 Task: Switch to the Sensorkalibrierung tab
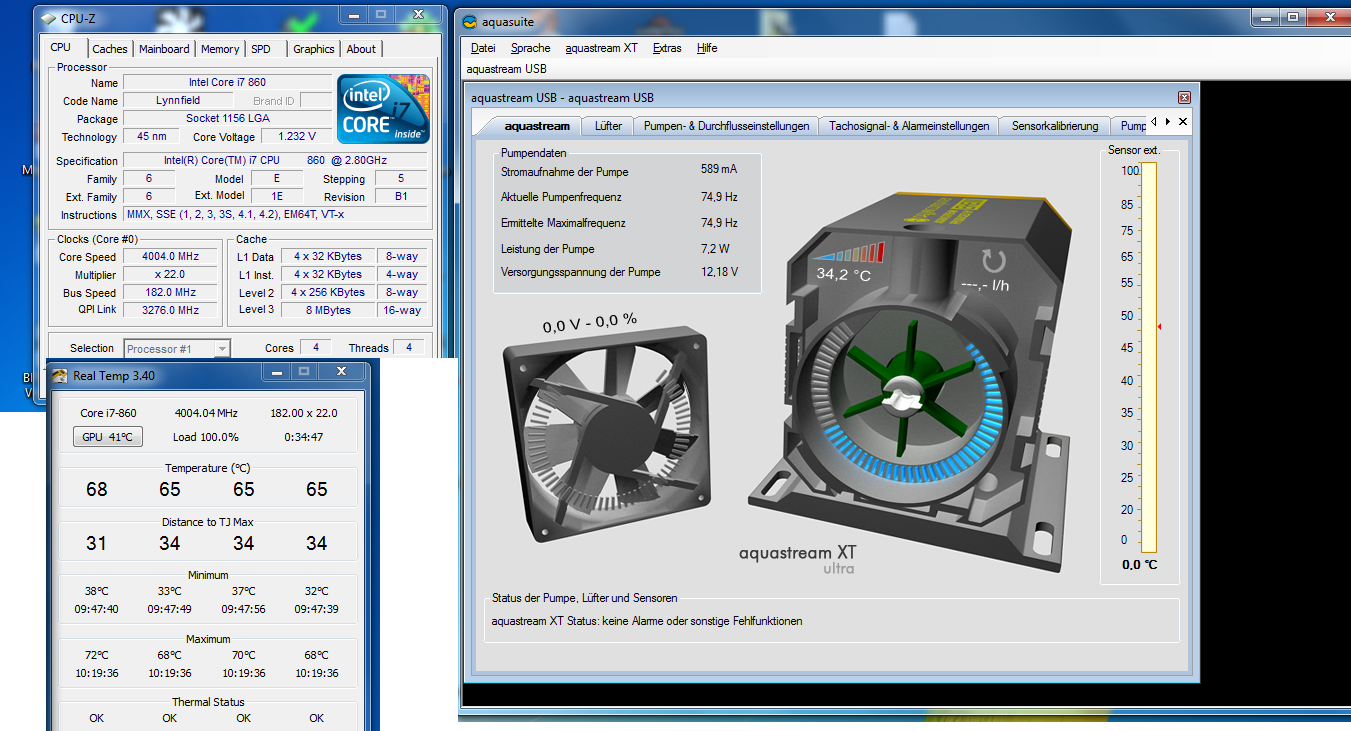click(x=1054, y=126)
